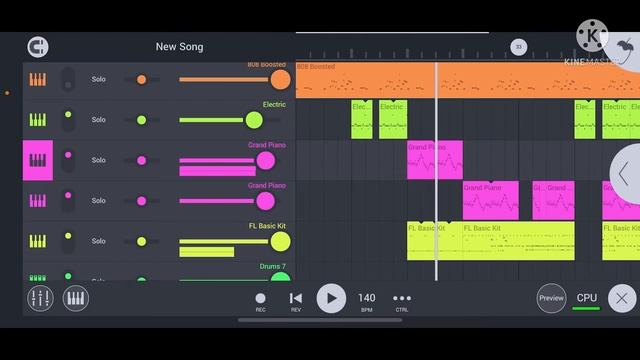640x360 pixels.
Task: Click the FL Basic Kit track name
Action: tap(267, 226)
